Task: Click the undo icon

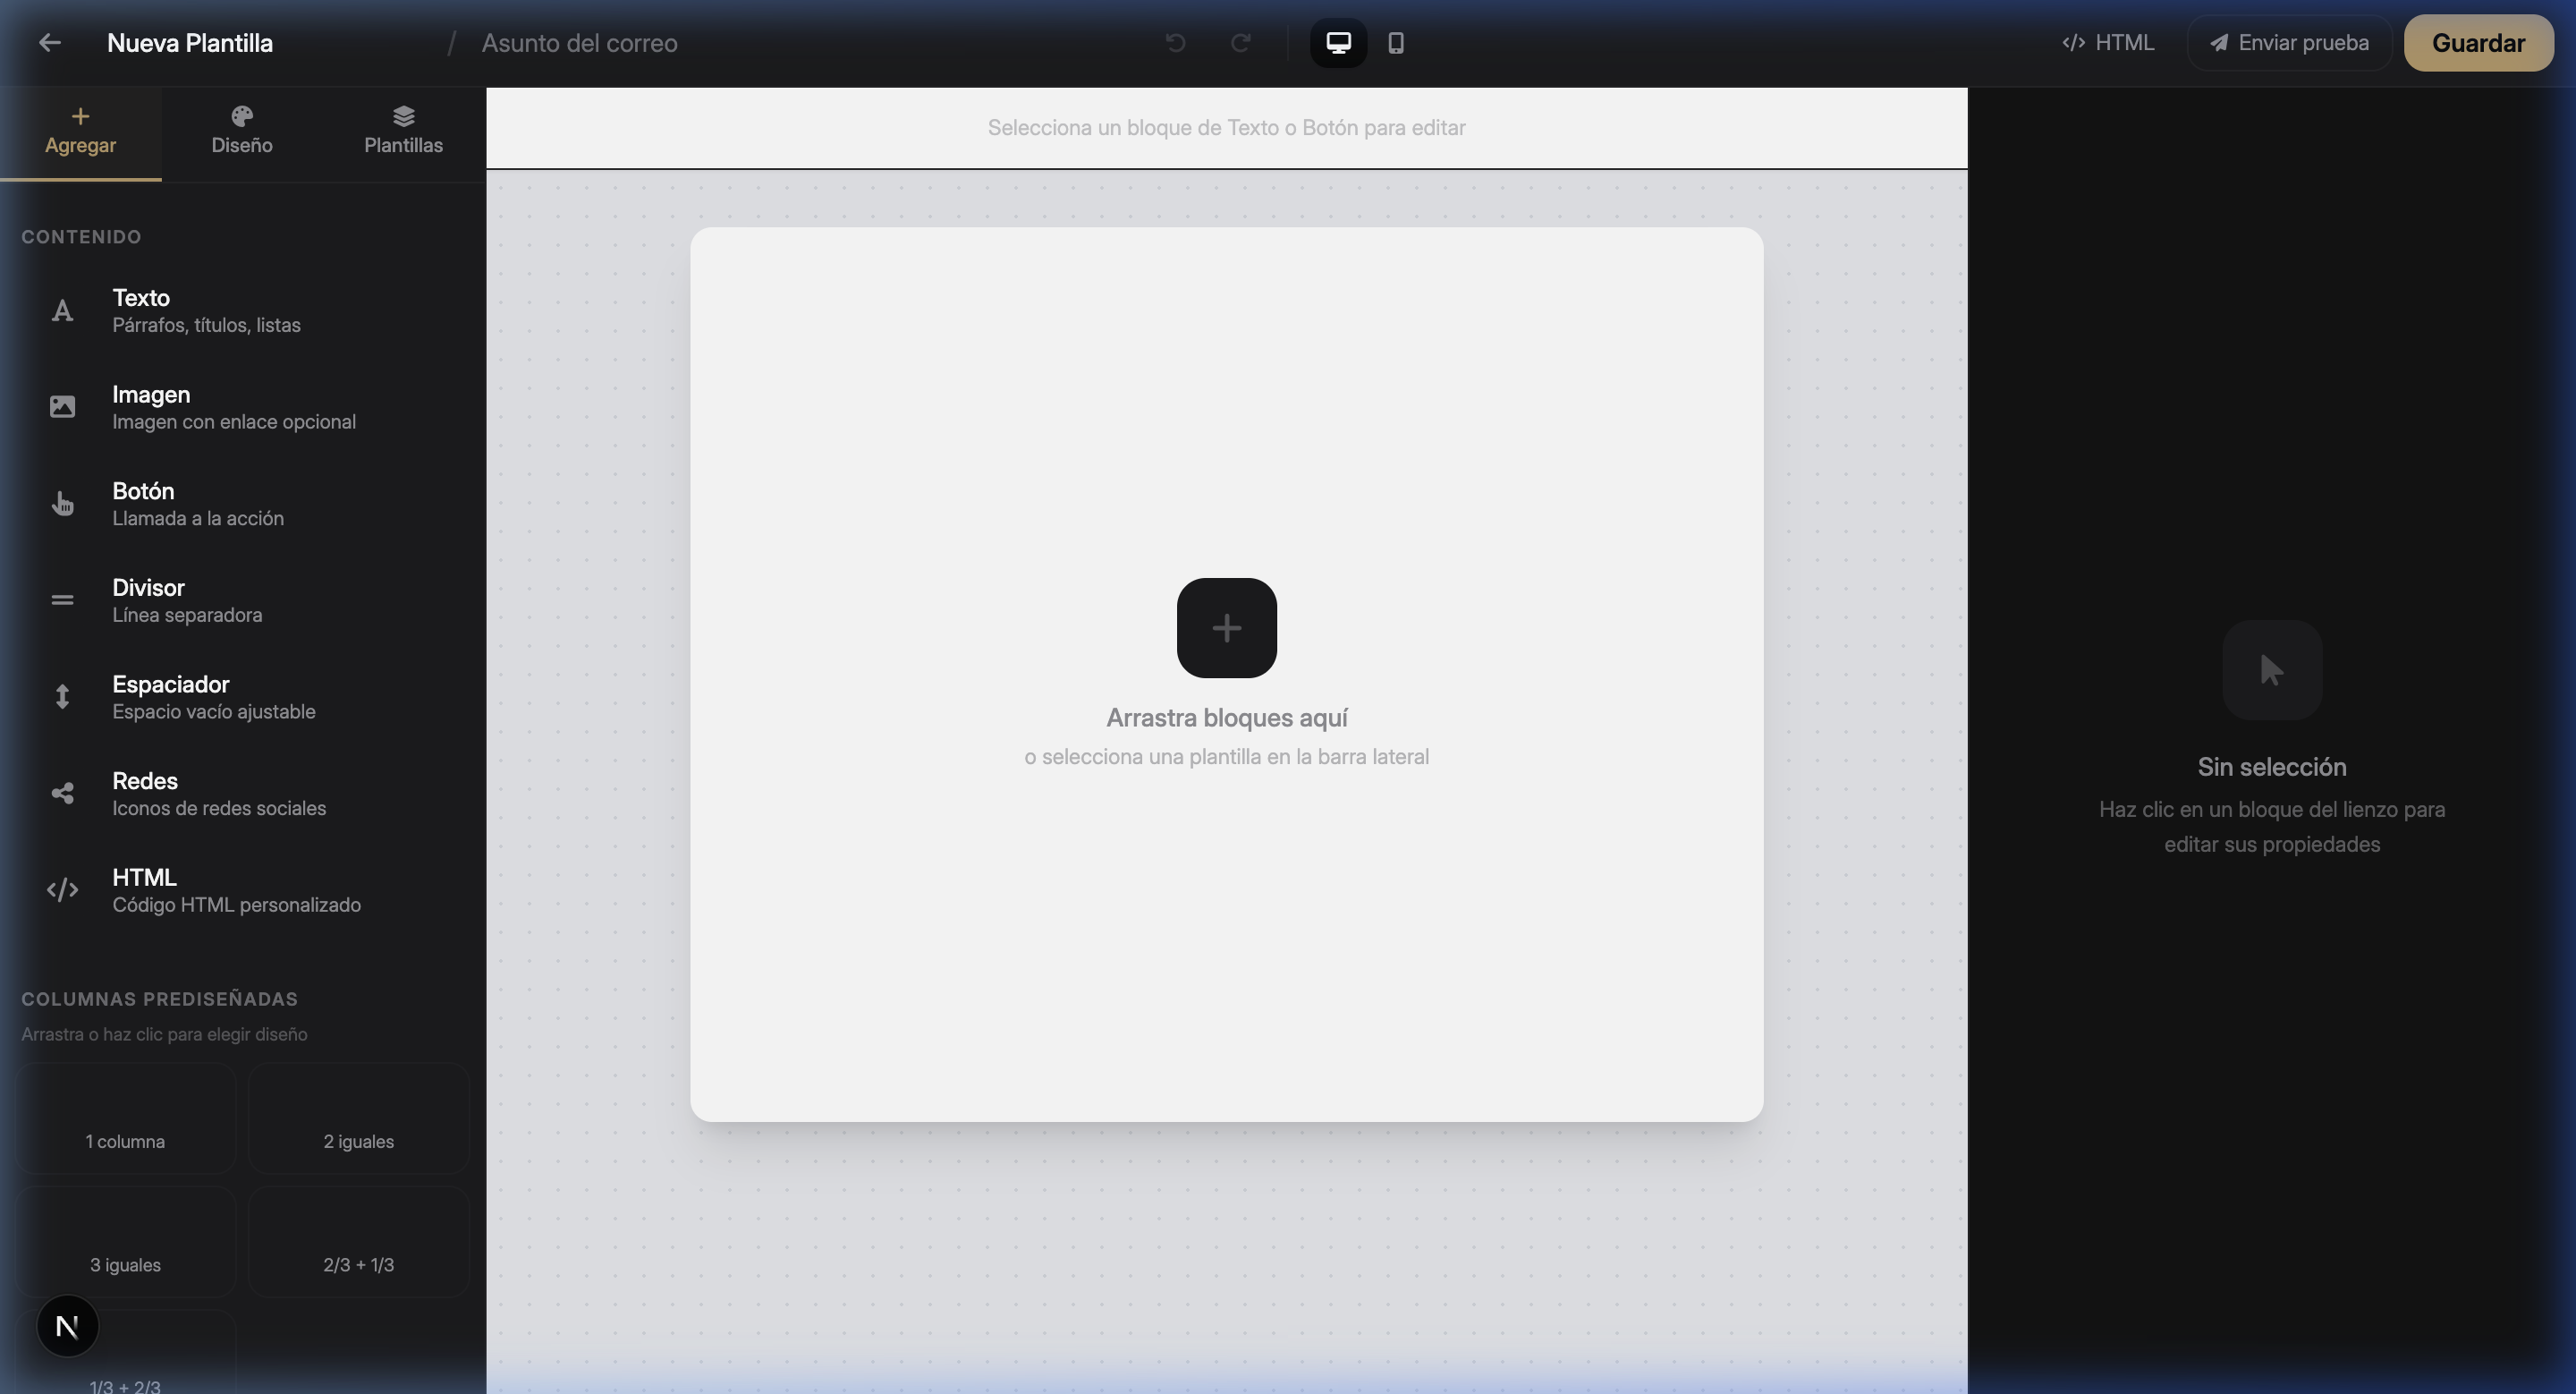Action: click(1175, 43)
